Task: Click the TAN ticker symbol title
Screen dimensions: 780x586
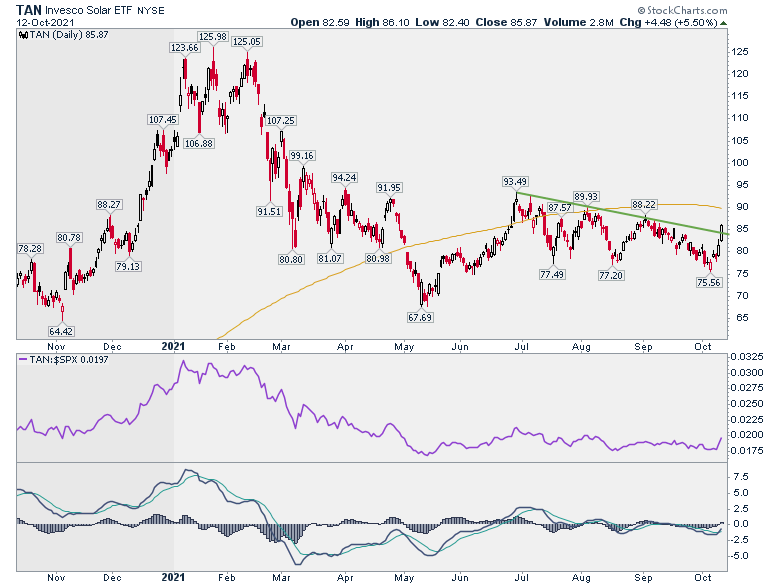Action: click(x=29, y=10)
